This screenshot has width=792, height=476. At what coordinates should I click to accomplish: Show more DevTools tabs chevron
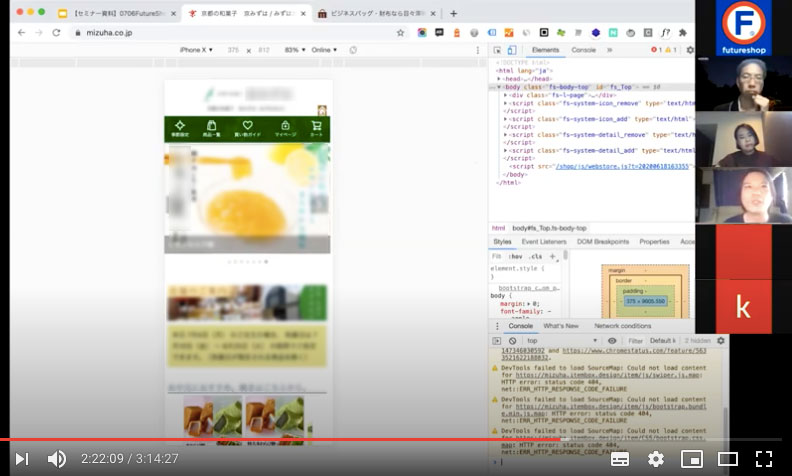click(610, 50)
